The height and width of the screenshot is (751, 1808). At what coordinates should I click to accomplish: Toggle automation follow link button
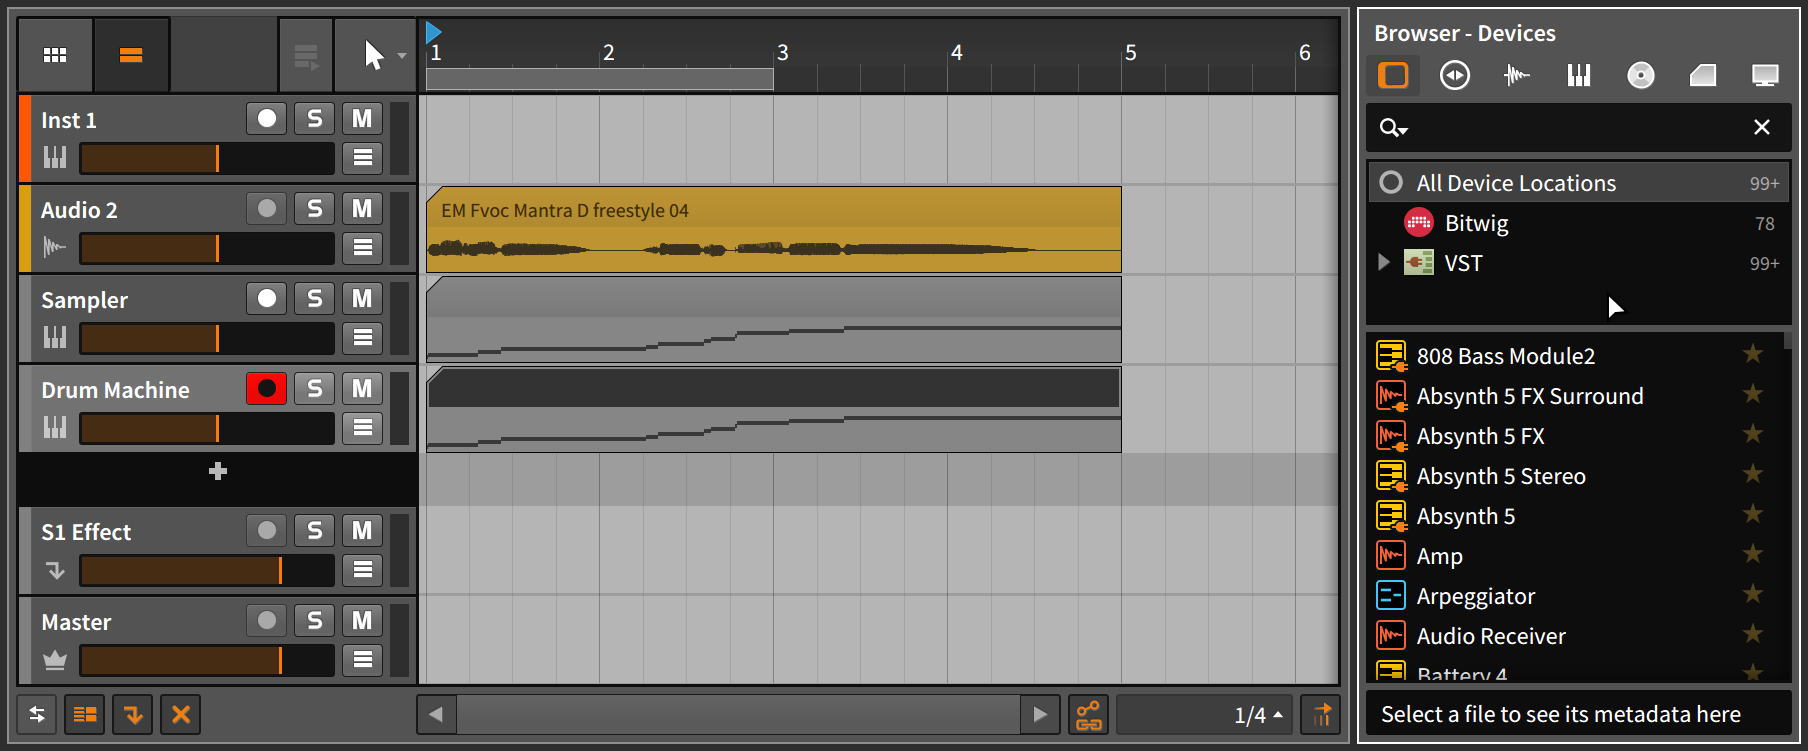pos(1089,714)
